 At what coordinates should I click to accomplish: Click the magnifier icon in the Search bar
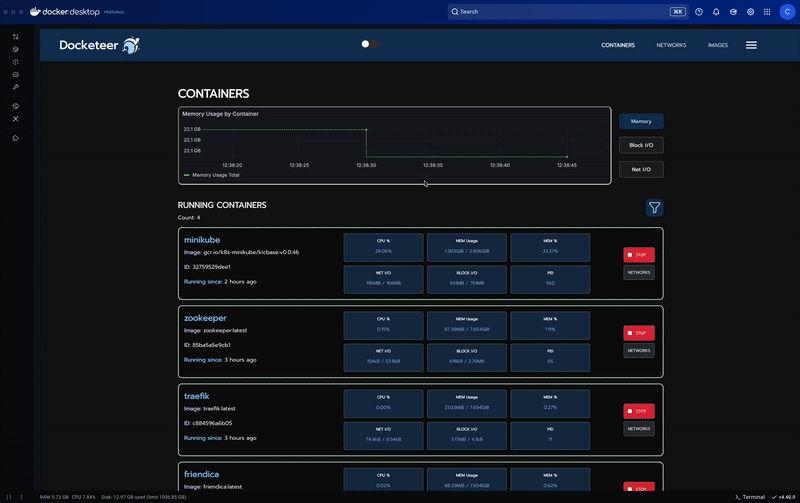pyautogui.click(x=455, y=12)
